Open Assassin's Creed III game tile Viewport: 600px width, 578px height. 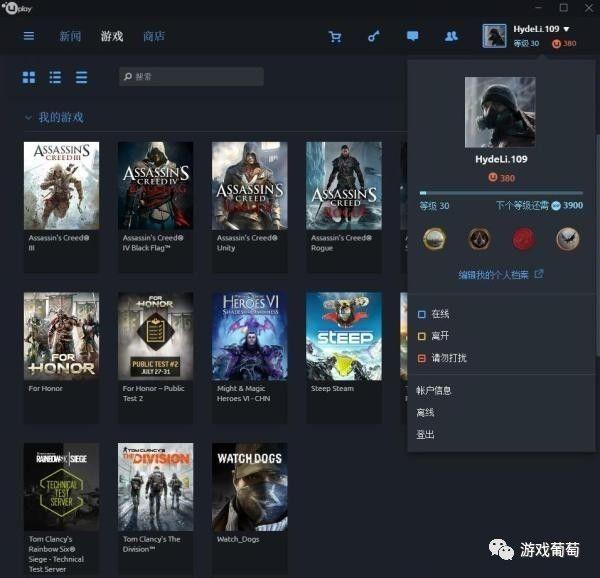coord(61,207)
